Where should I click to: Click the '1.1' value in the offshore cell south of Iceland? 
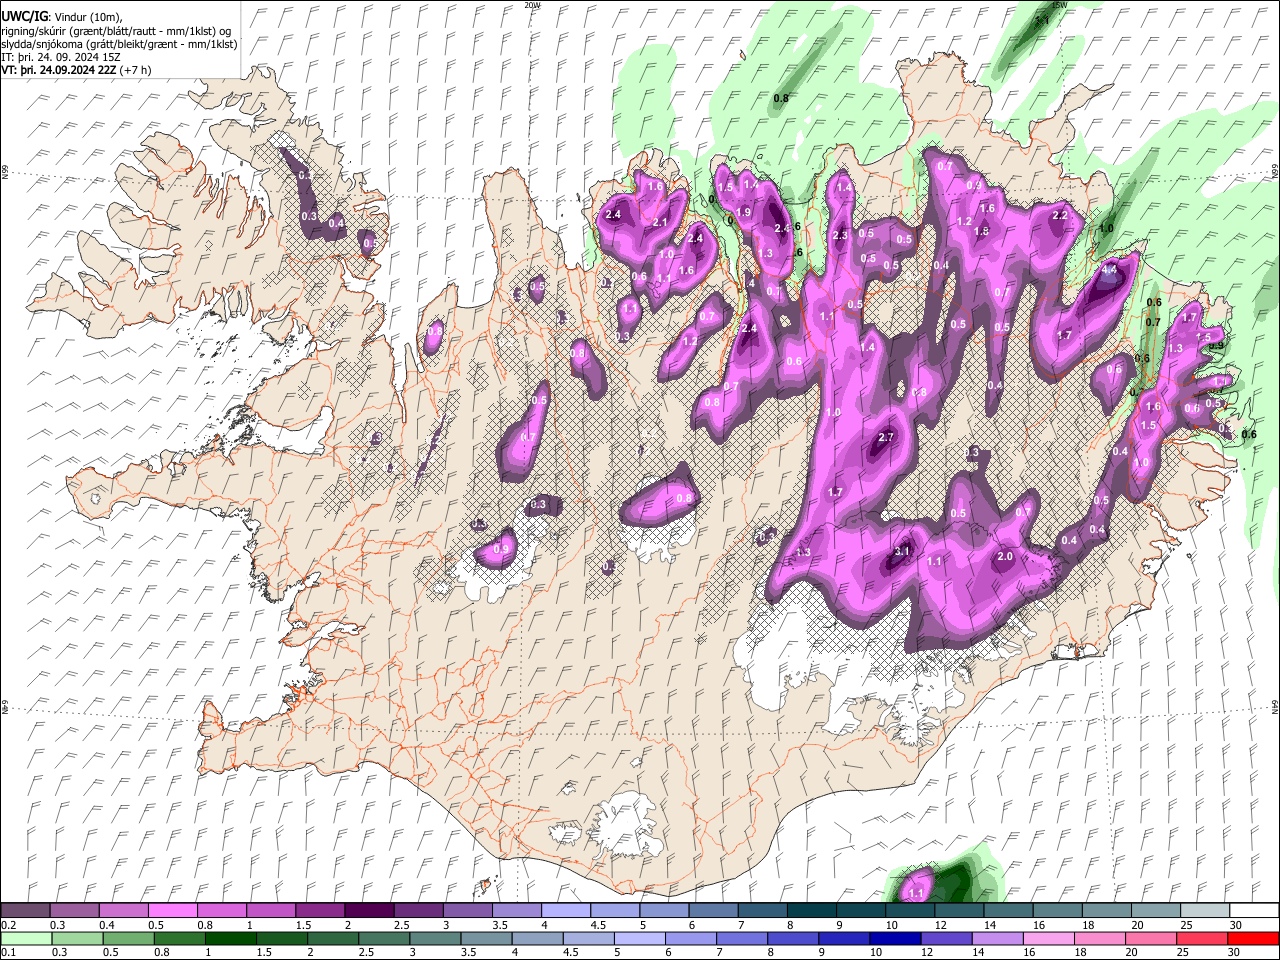point(917,892)
